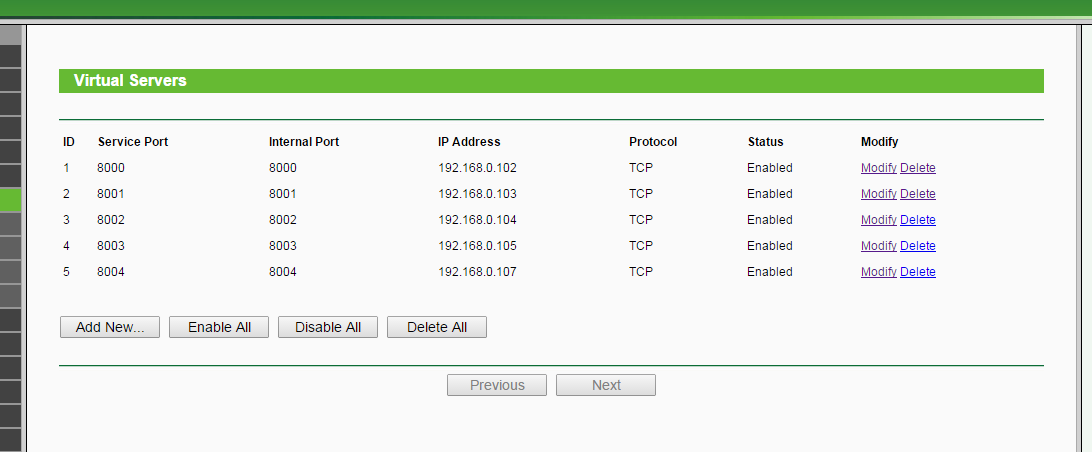Screen dimensions: 1092x452
Task: Delete the entry with IP 192.168.0.102
Action: pos(917,168)
